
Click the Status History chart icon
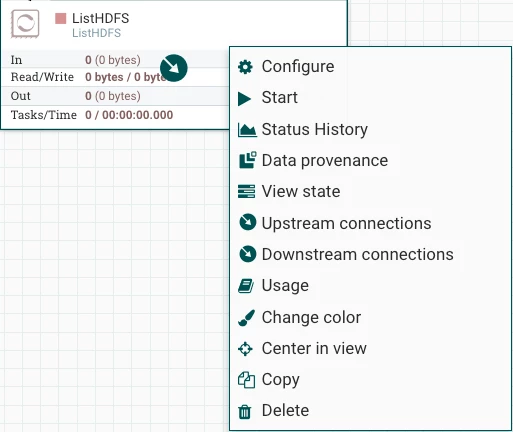click(247, 130)
